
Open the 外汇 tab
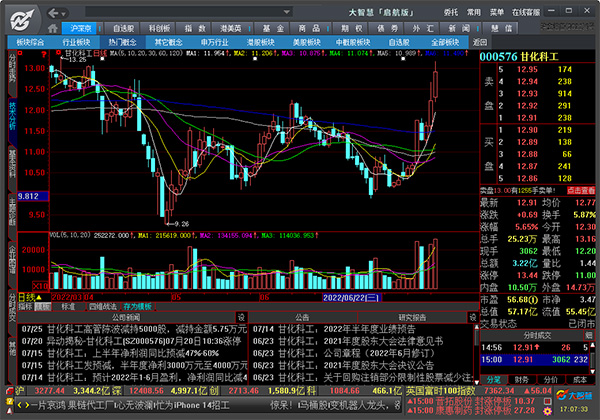pos(423,28)
